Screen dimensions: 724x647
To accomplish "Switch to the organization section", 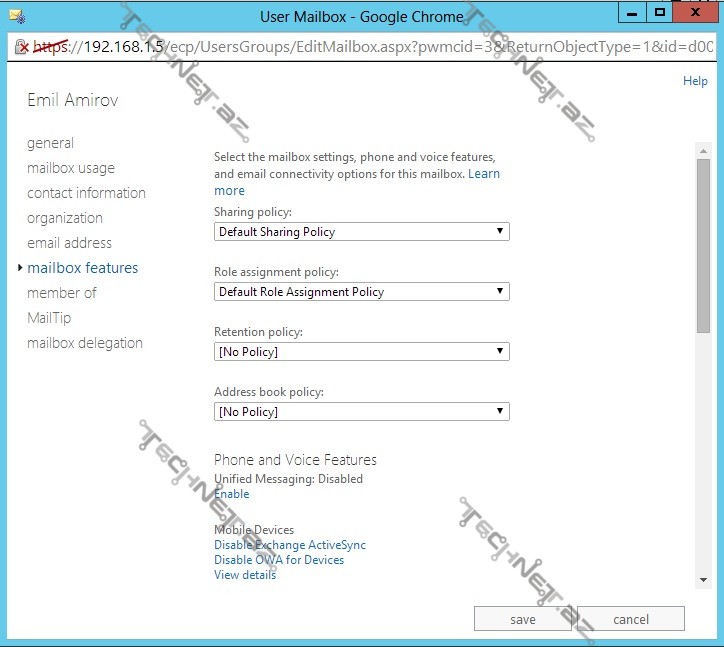I will tap(65, 218).
